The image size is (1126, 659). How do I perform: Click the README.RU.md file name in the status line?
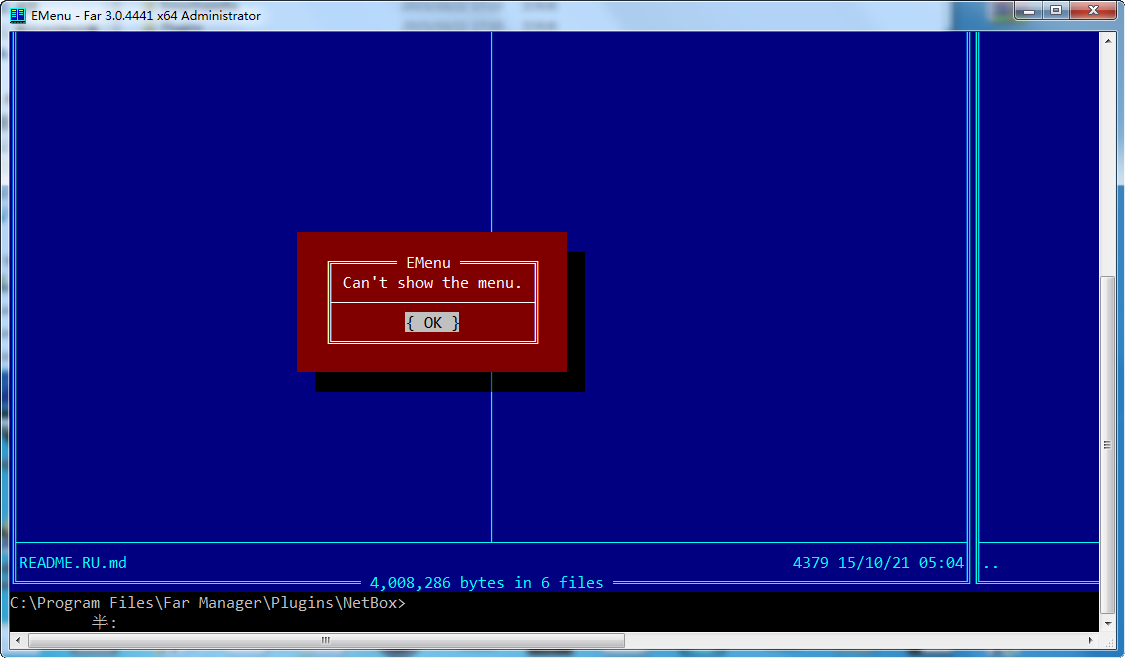(73, 562)
